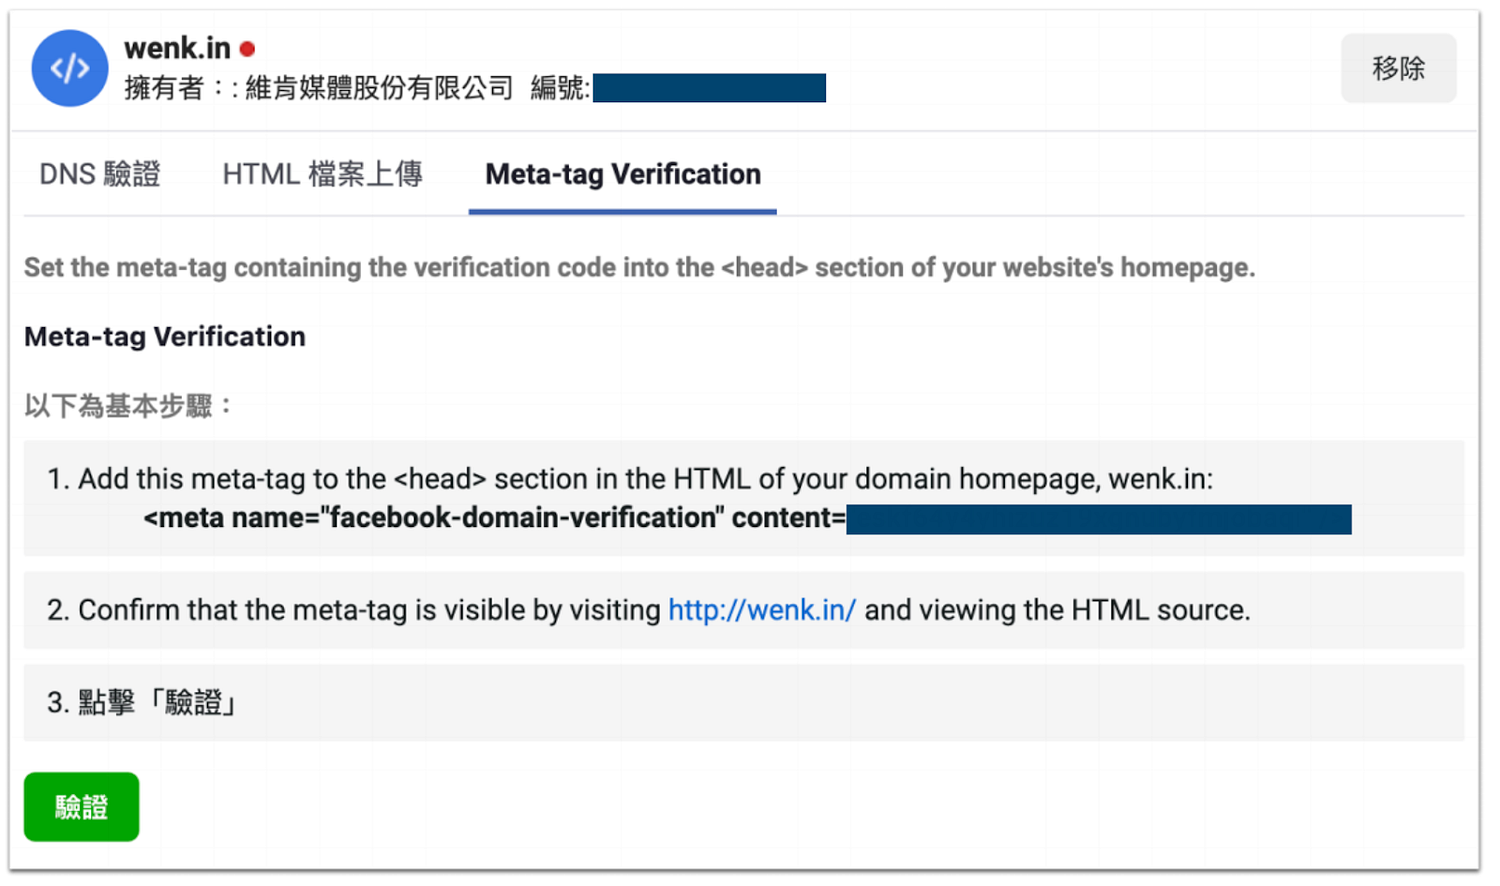
Task: Click the wenk.in domain title
Action: pyautogui.click(x=177, y=48)
